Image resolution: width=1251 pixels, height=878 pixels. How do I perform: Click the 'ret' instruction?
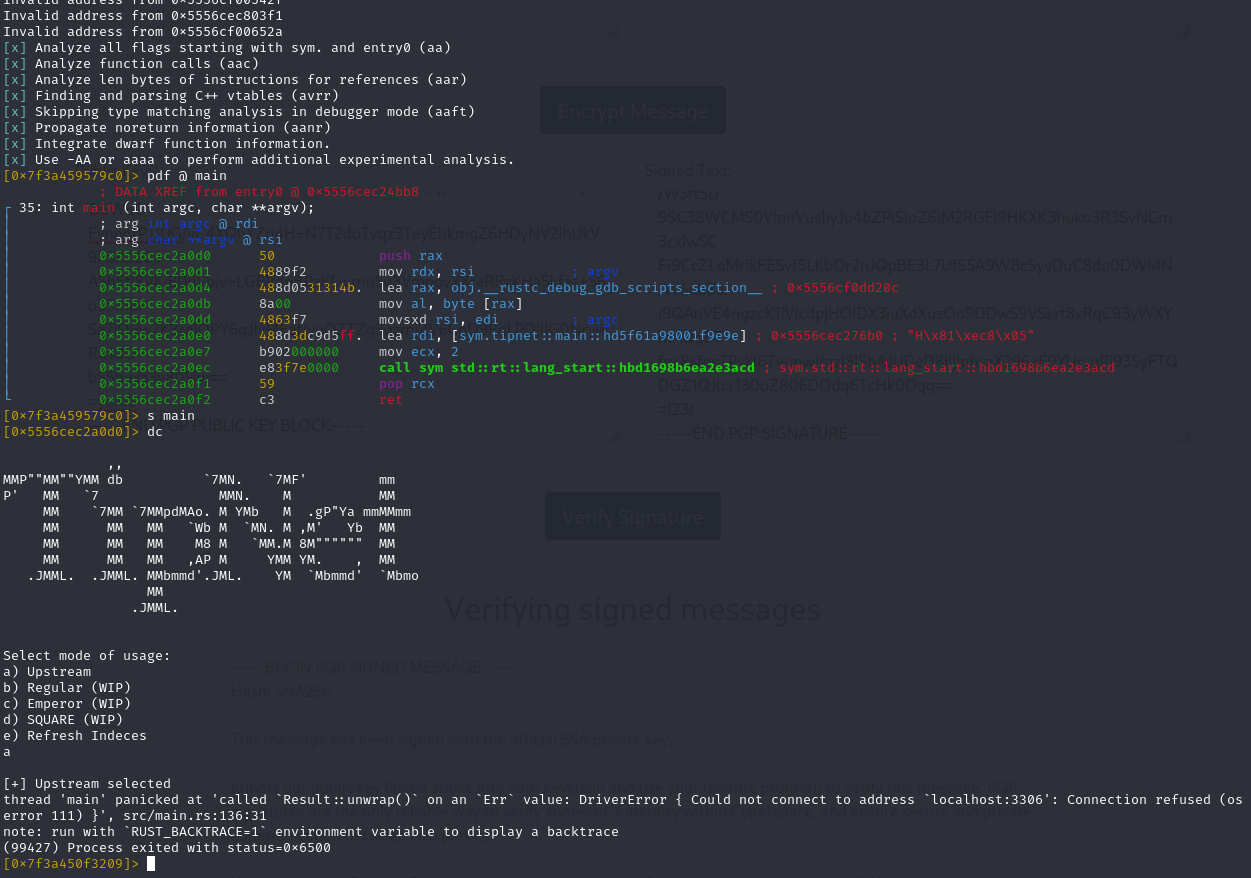391,400
